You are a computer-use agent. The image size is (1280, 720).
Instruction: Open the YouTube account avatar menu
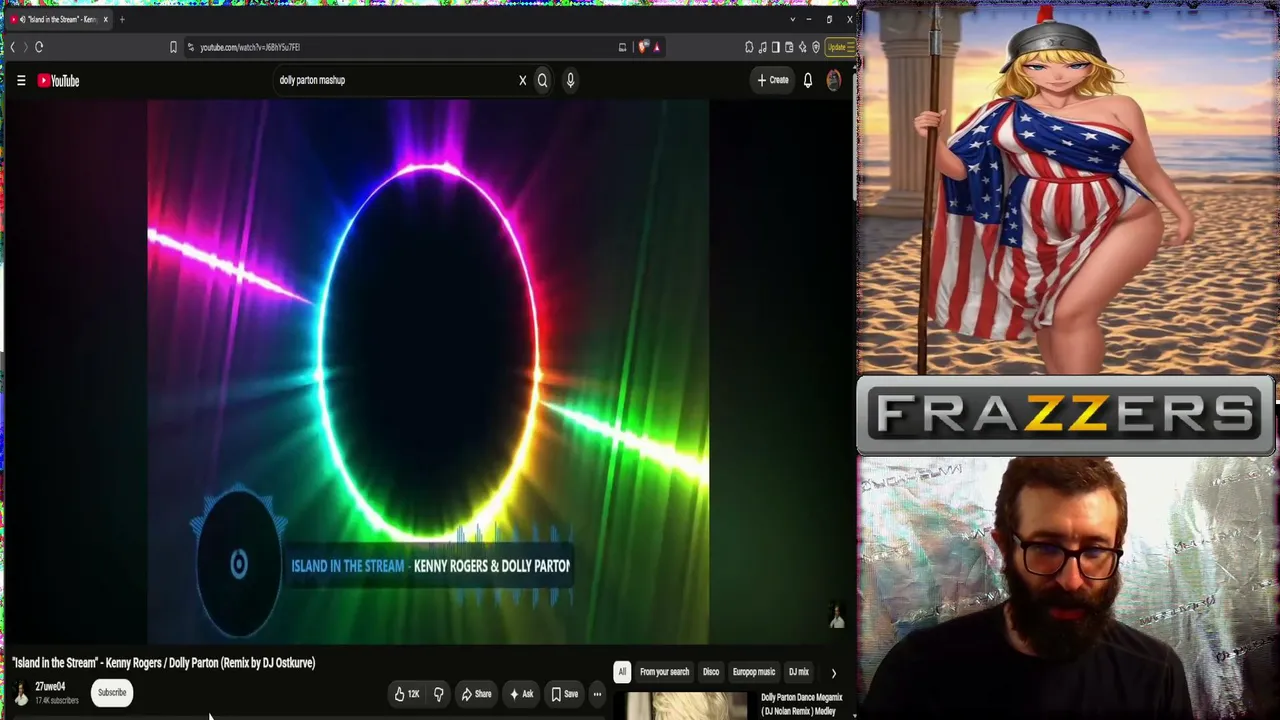point(833,81)
